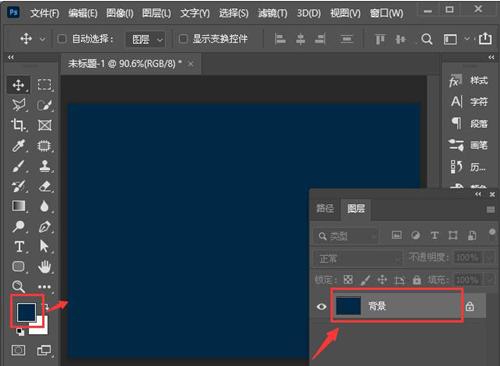Toggle Quick Mask mode icon
Screen dimensions: 500x366
(x=18, y=350)
